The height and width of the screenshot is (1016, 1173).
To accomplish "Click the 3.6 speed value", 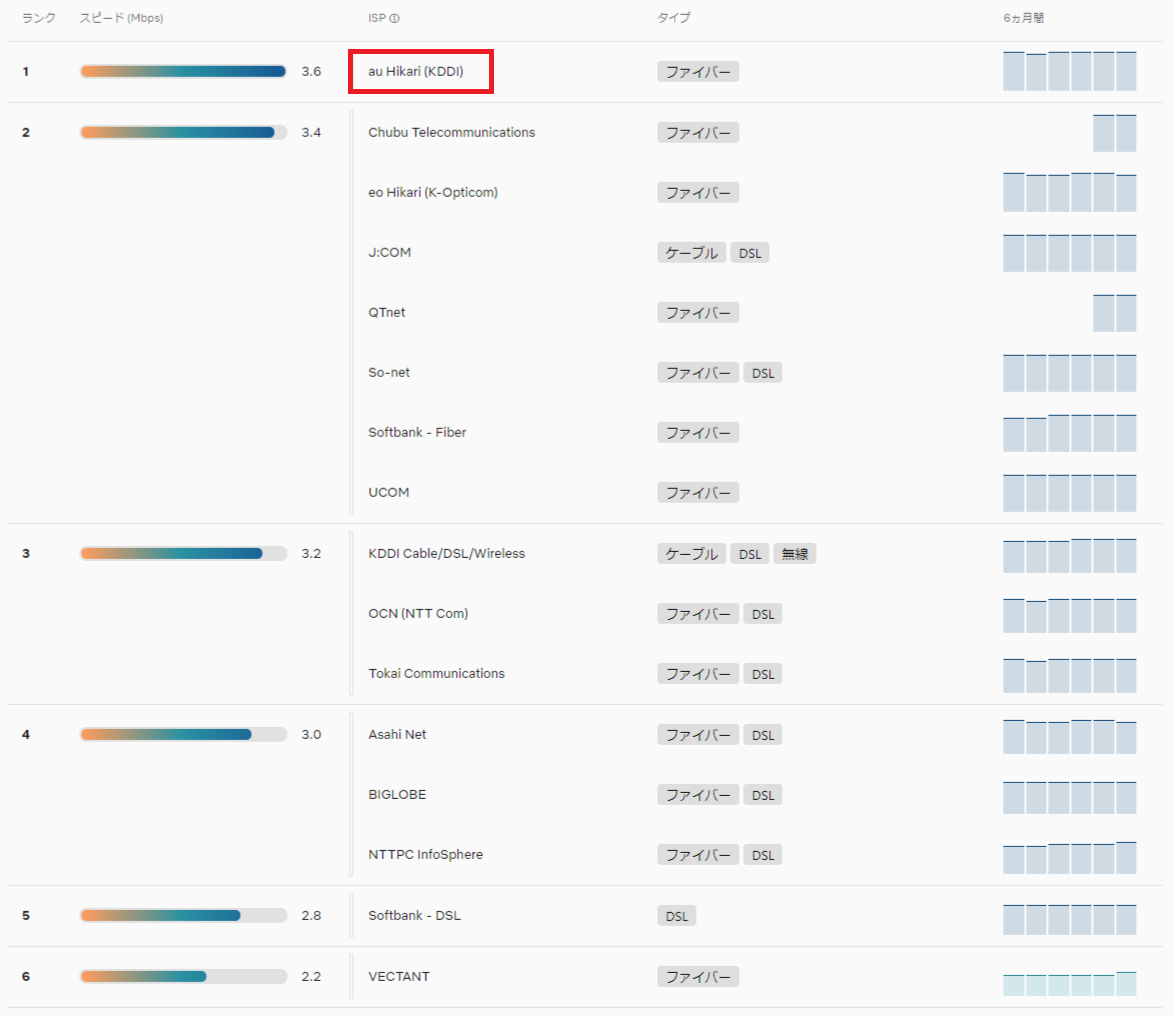I will point(311,71).
